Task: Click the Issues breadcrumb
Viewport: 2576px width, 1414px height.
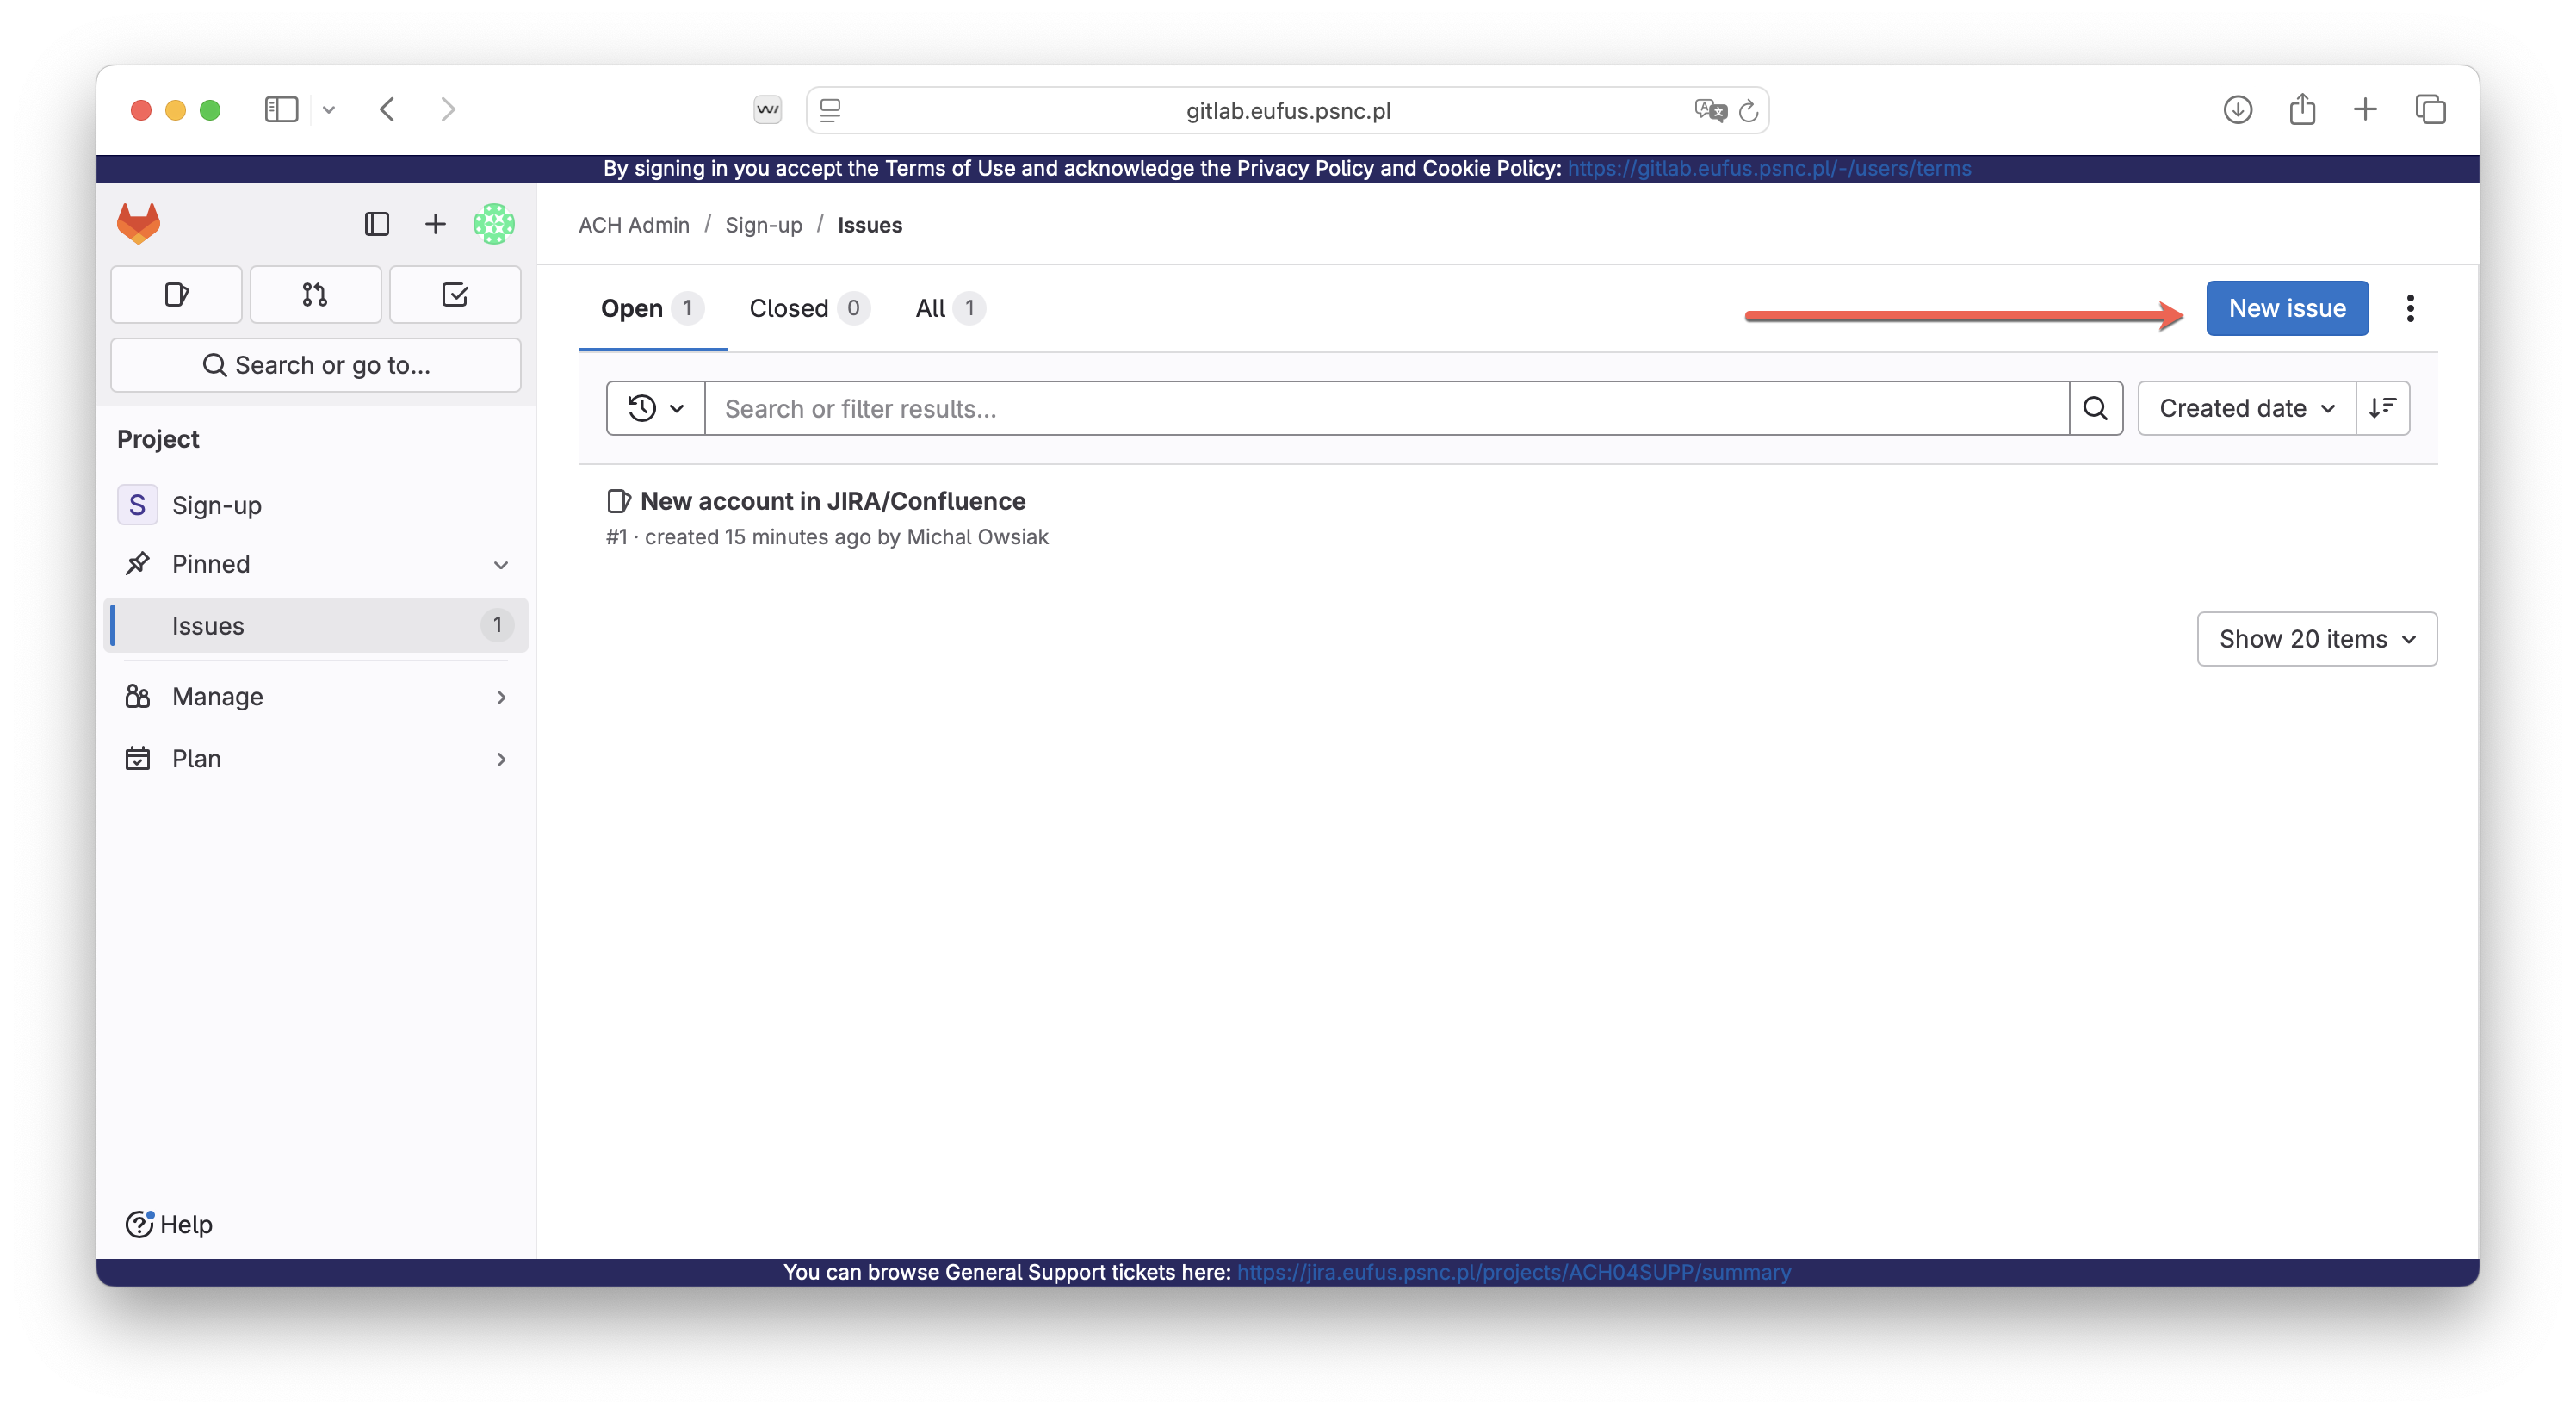Action: (x=870, y=225)
